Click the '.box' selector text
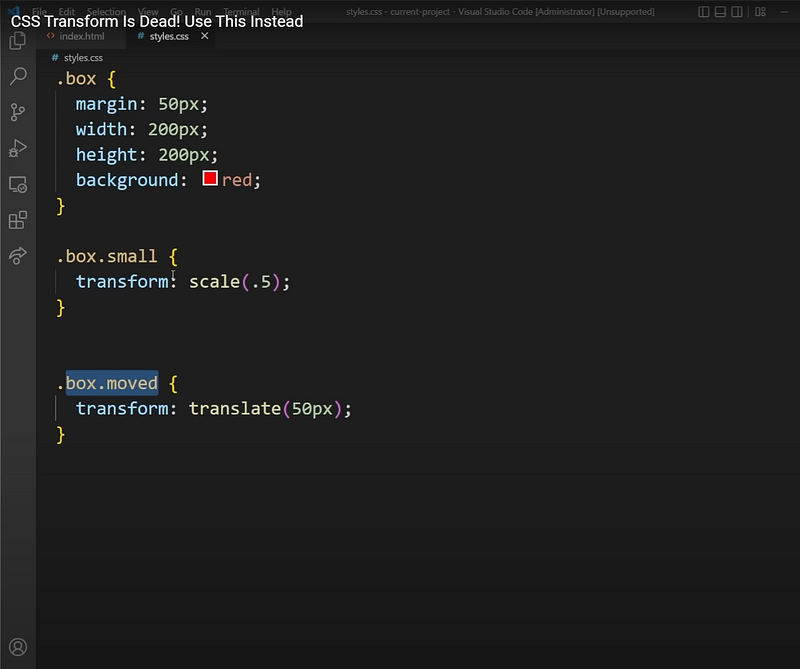 coord(76,79)
